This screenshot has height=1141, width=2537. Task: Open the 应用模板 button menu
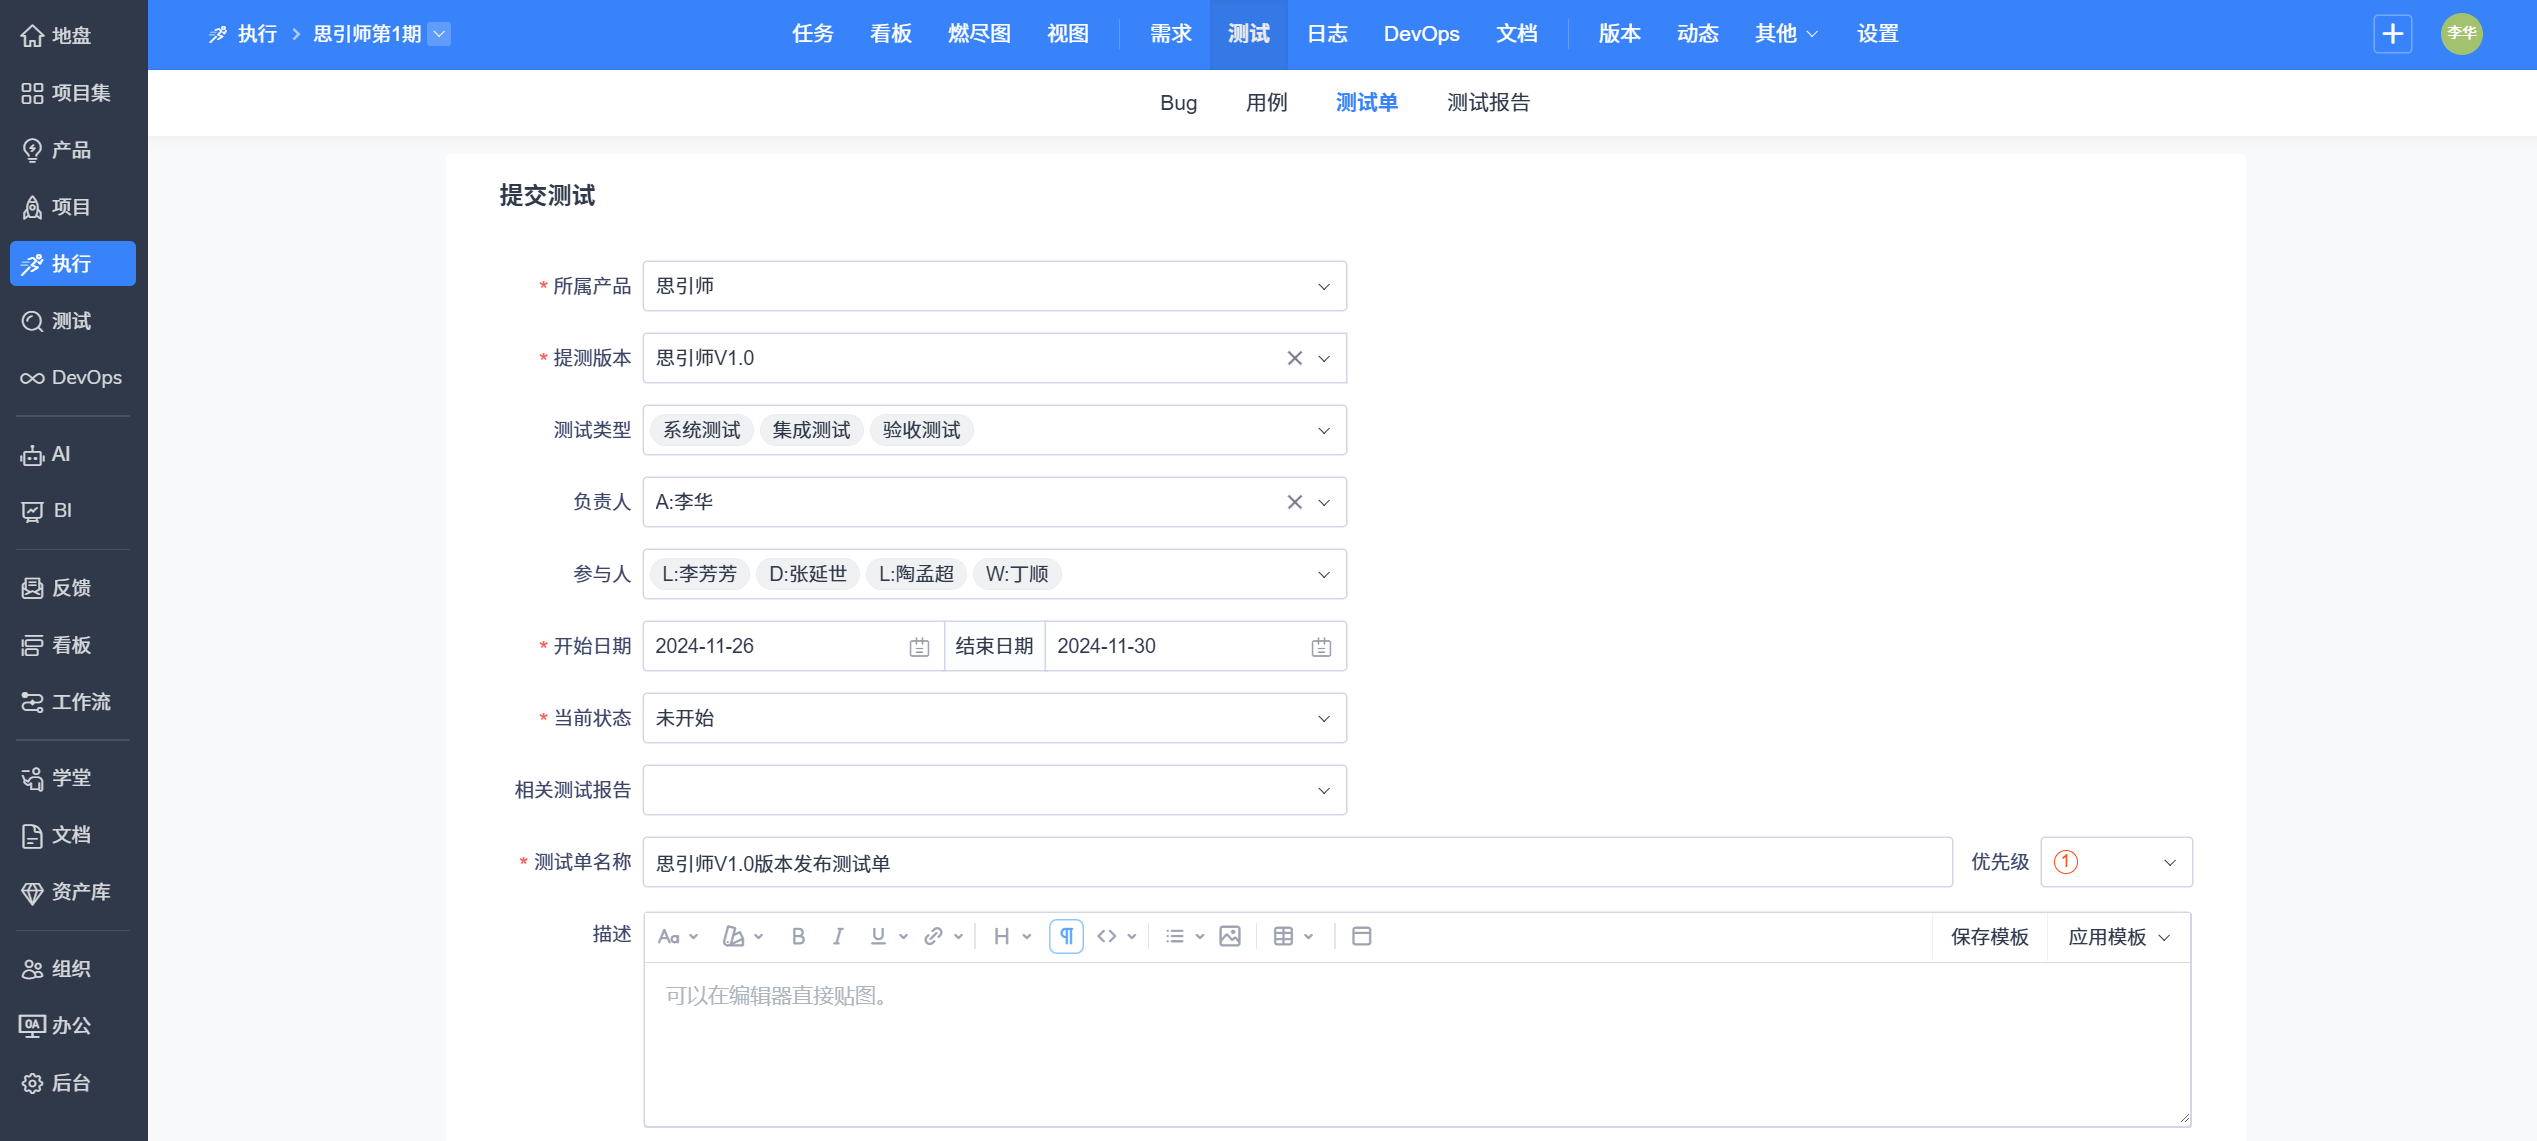(x=2118, y=937)
